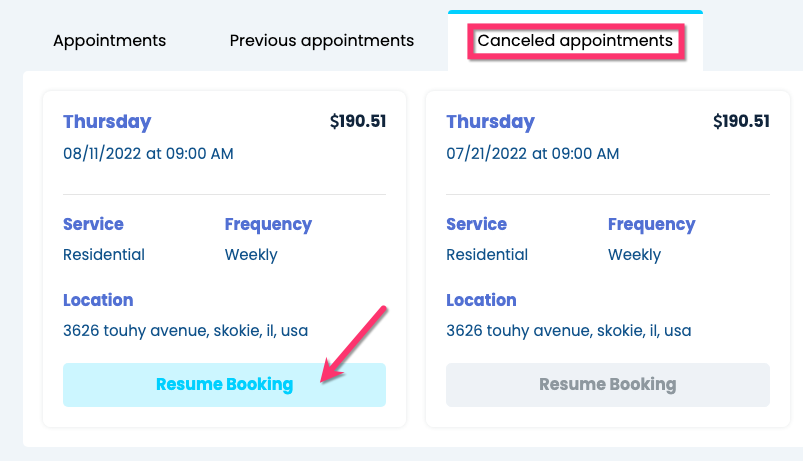803x461 pixels.
Task: Click the Residential value on the 08/11/2022 card
Action: click(104, 255)
